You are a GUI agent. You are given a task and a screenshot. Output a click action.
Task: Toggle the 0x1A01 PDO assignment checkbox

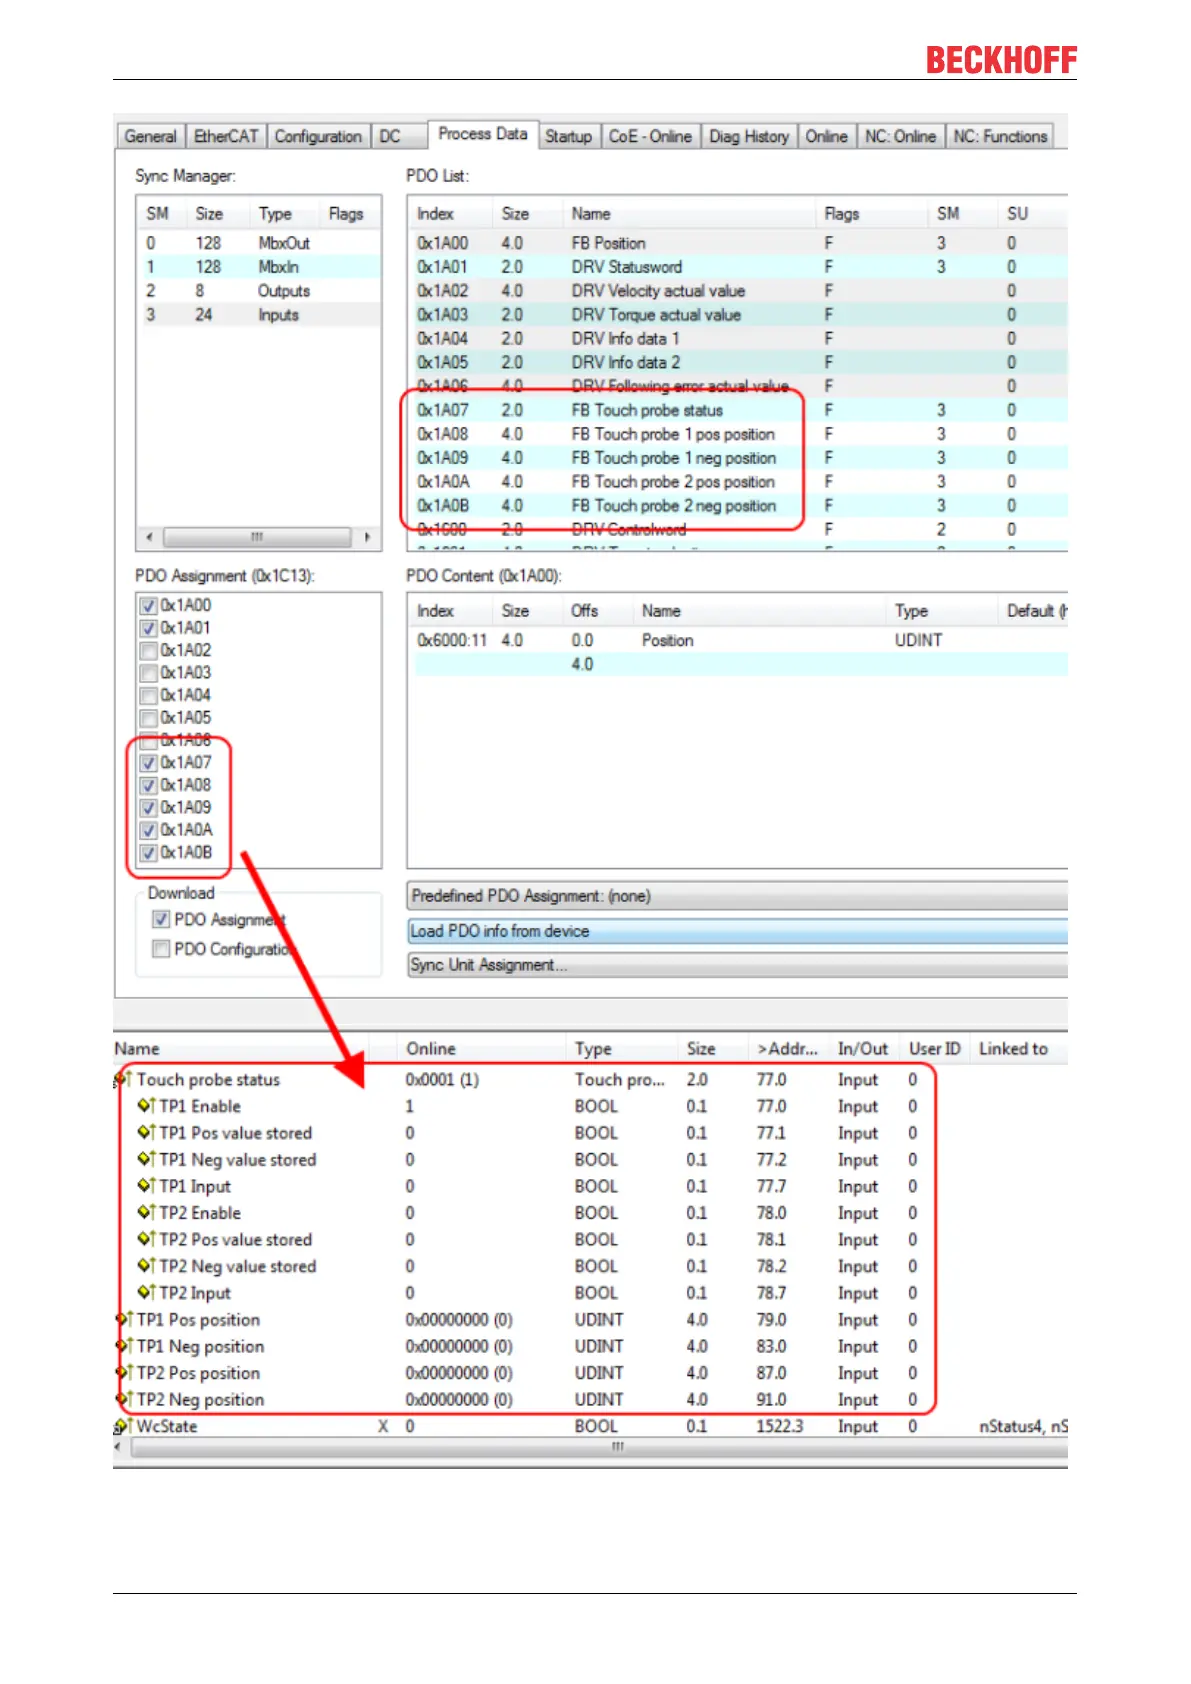coord(149,628)
